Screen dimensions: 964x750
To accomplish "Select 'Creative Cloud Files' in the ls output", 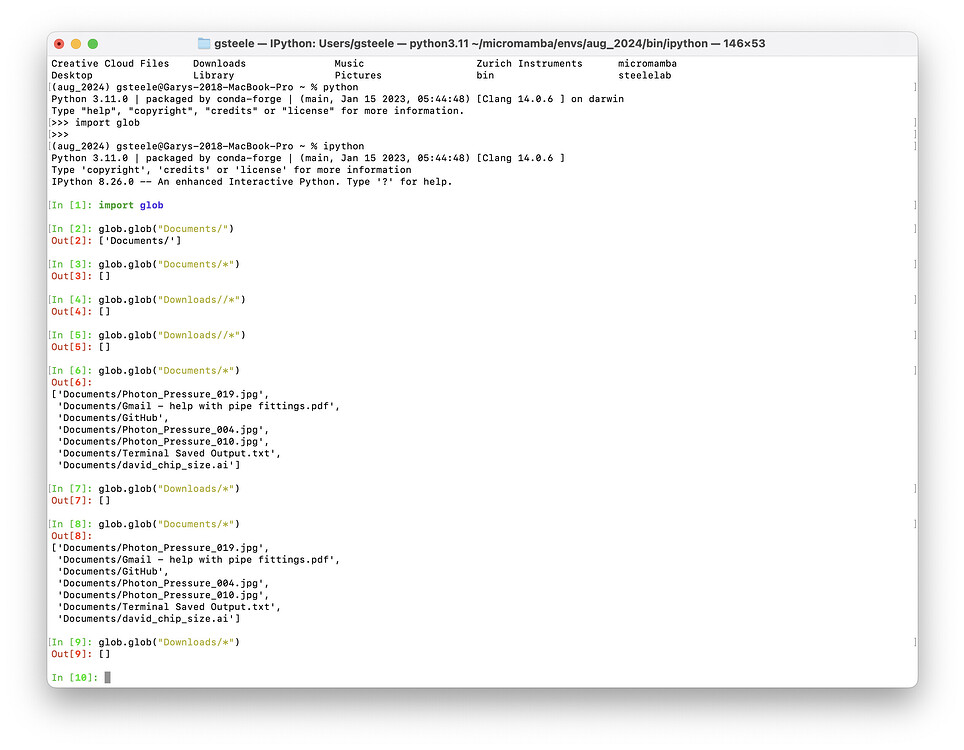I will click(110, 62).
